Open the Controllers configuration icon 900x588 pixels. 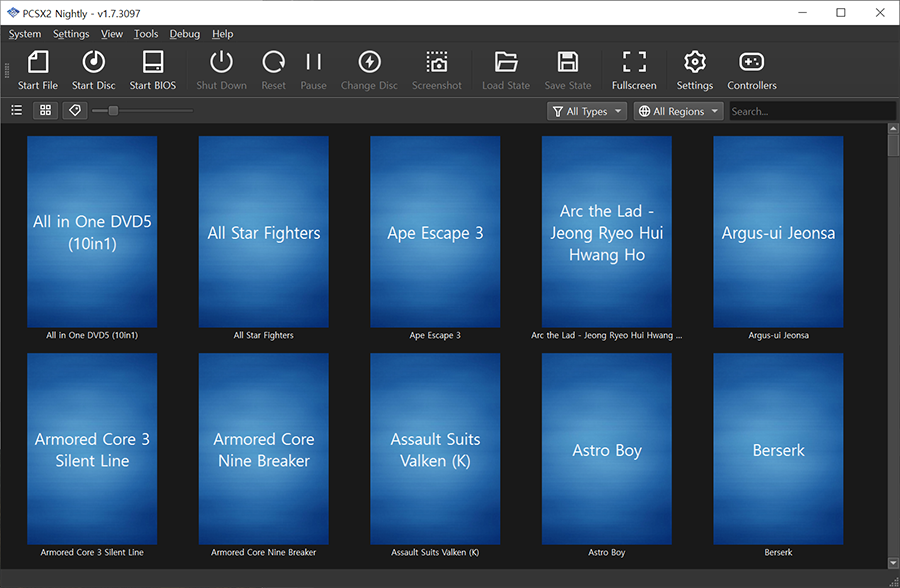(751, 70)
